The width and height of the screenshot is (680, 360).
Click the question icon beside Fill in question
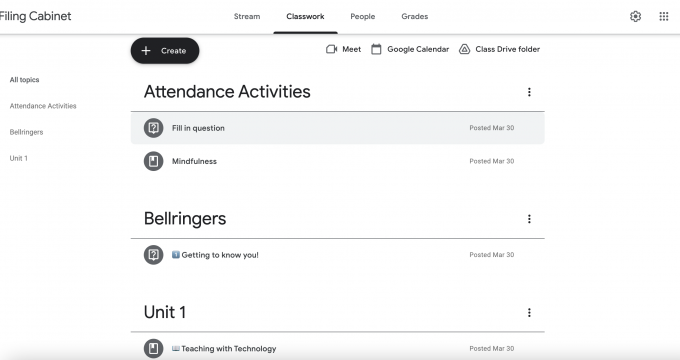click(x=154, y=128)
